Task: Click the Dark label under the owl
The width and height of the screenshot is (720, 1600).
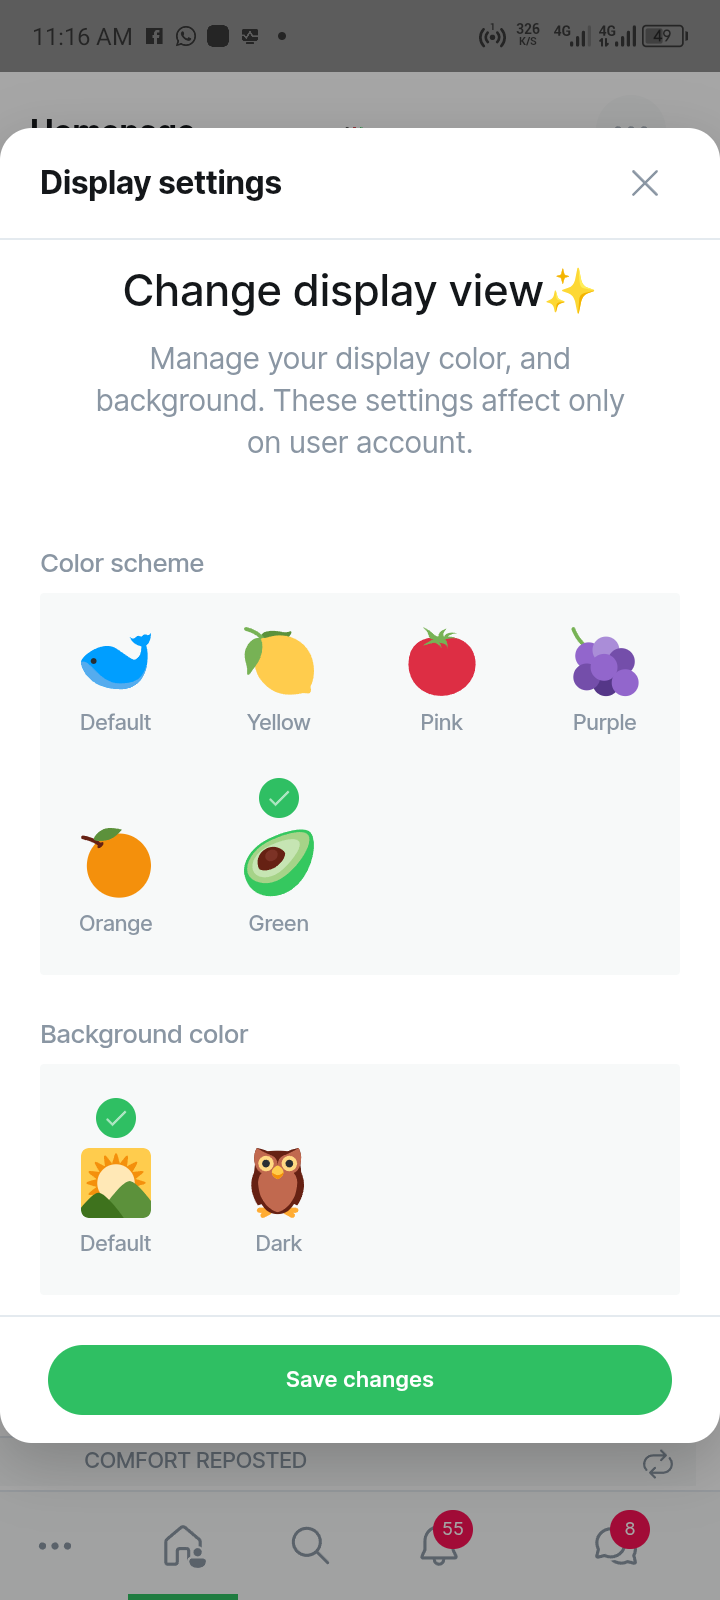Action: tap(279, 1244)
